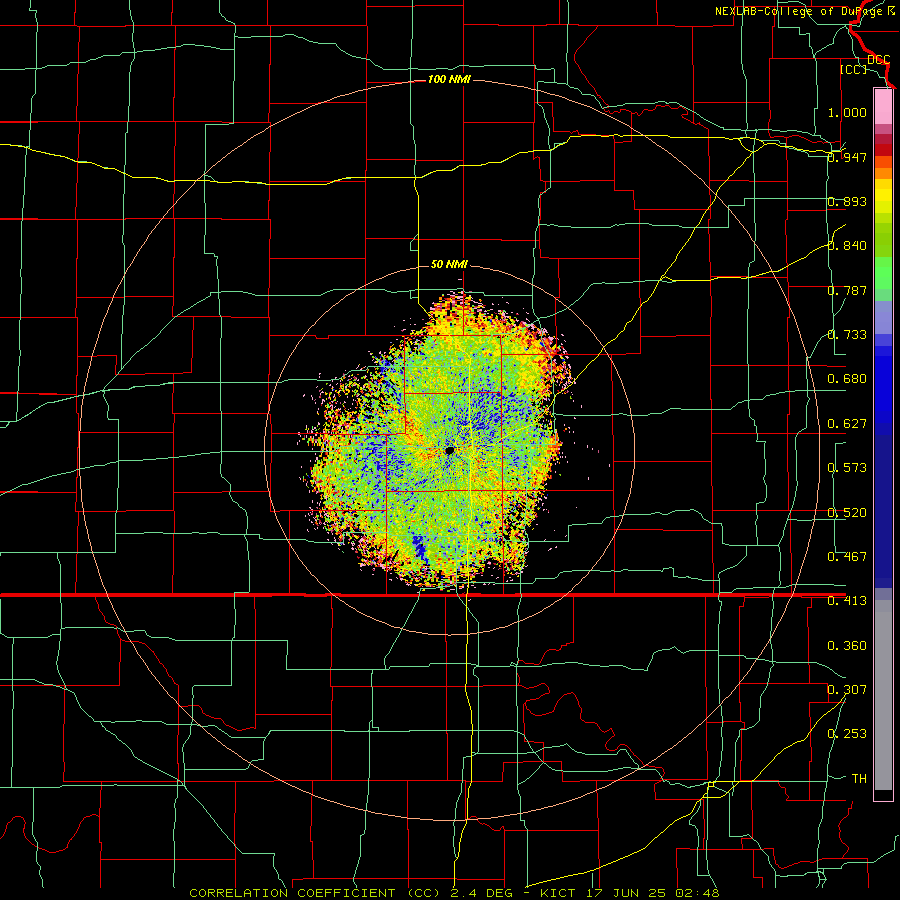Click the pink segment atop the color bar
The width and height of the screenshot is (900, 900).
883,106
